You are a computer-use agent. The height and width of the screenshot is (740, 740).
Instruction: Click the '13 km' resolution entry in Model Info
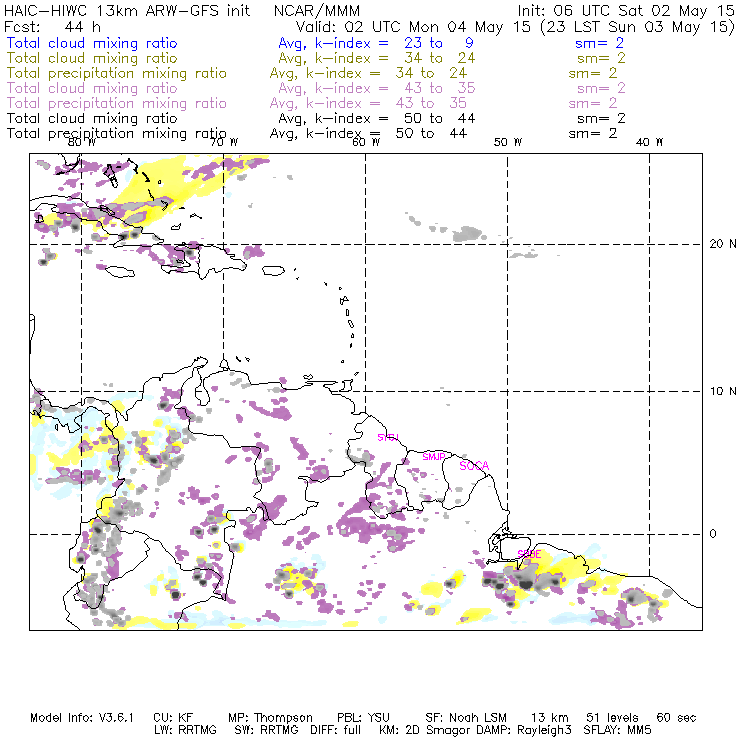549,718
